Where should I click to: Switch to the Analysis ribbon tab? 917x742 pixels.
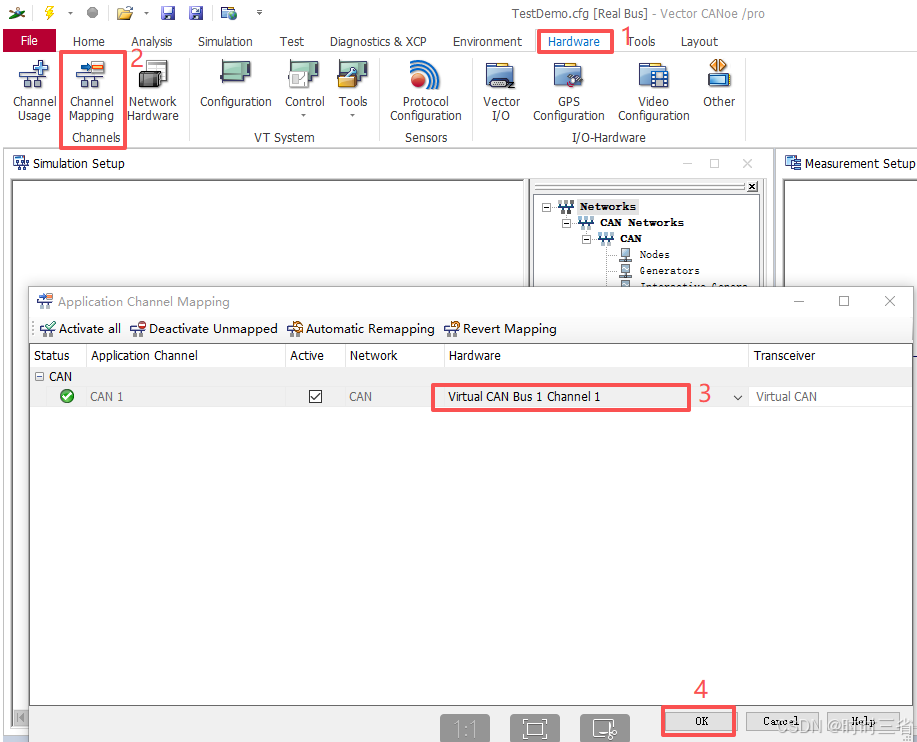[151, 42]
